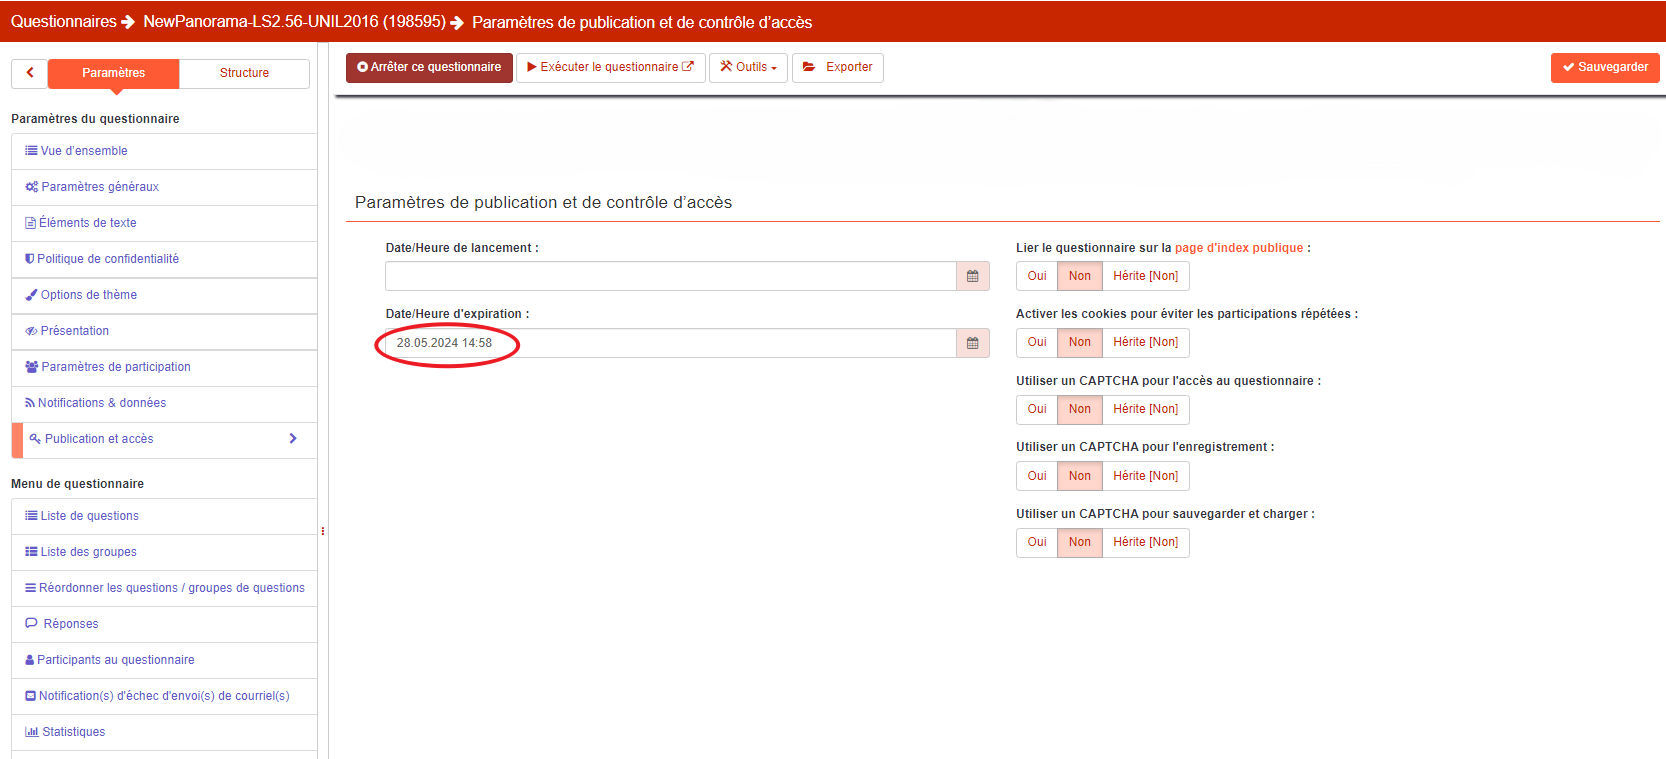This screenshot has width=1666, height=759.
Task: Open the page d'index publique link
Action: (x=1239, y=248)
